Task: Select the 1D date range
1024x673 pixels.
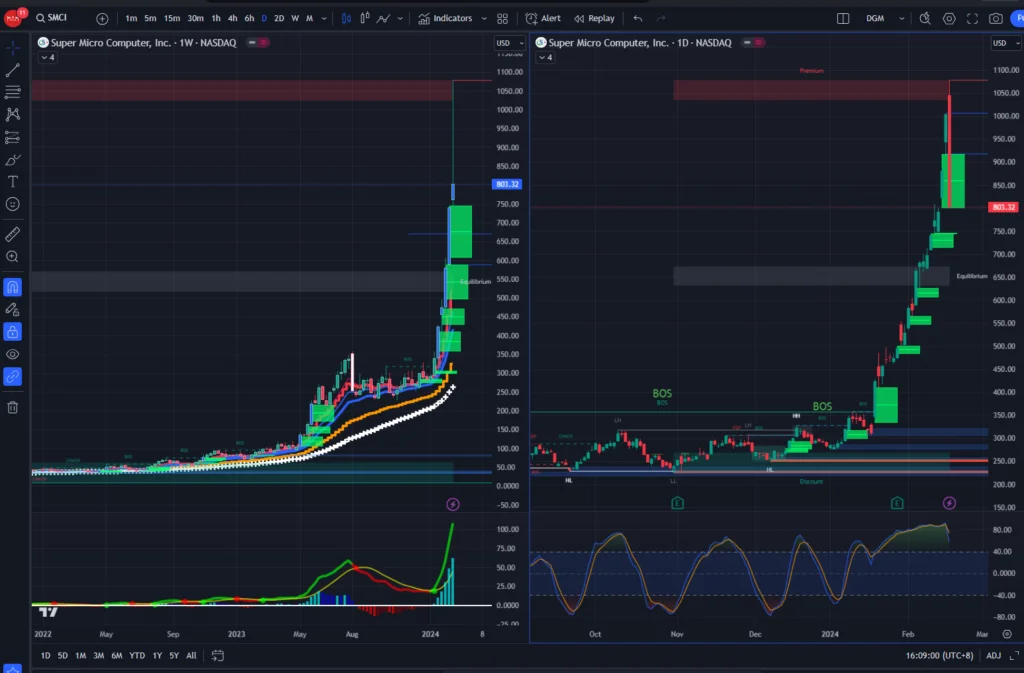Action: click(45, 655)
